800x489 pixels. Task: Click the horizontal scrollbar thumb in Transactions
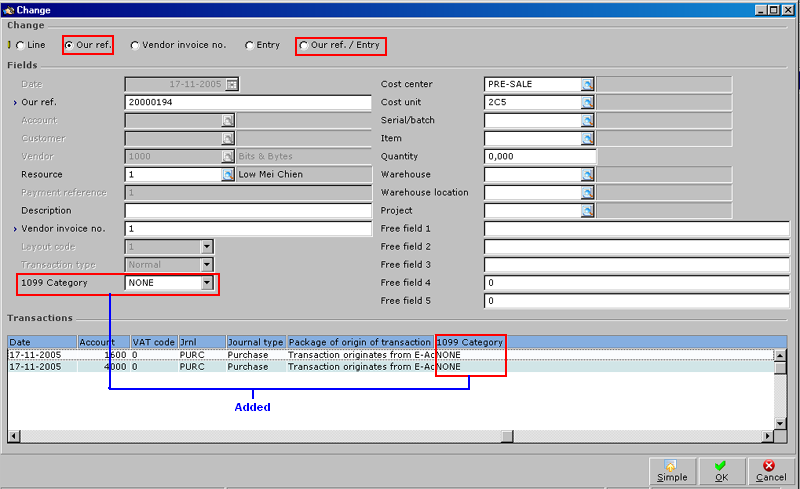point(507,436)
